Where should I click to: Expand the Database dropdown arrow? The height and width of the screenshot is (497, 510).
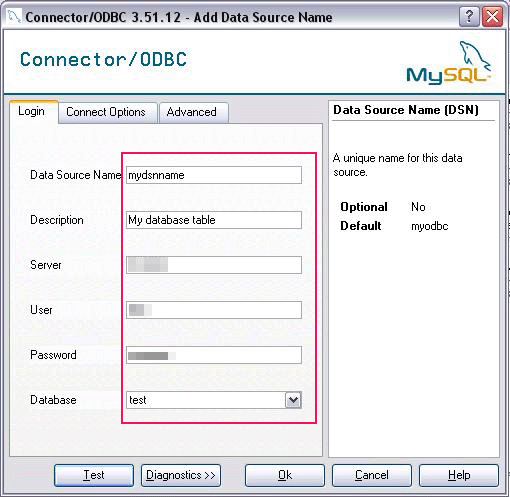click(x=293, y=400)
